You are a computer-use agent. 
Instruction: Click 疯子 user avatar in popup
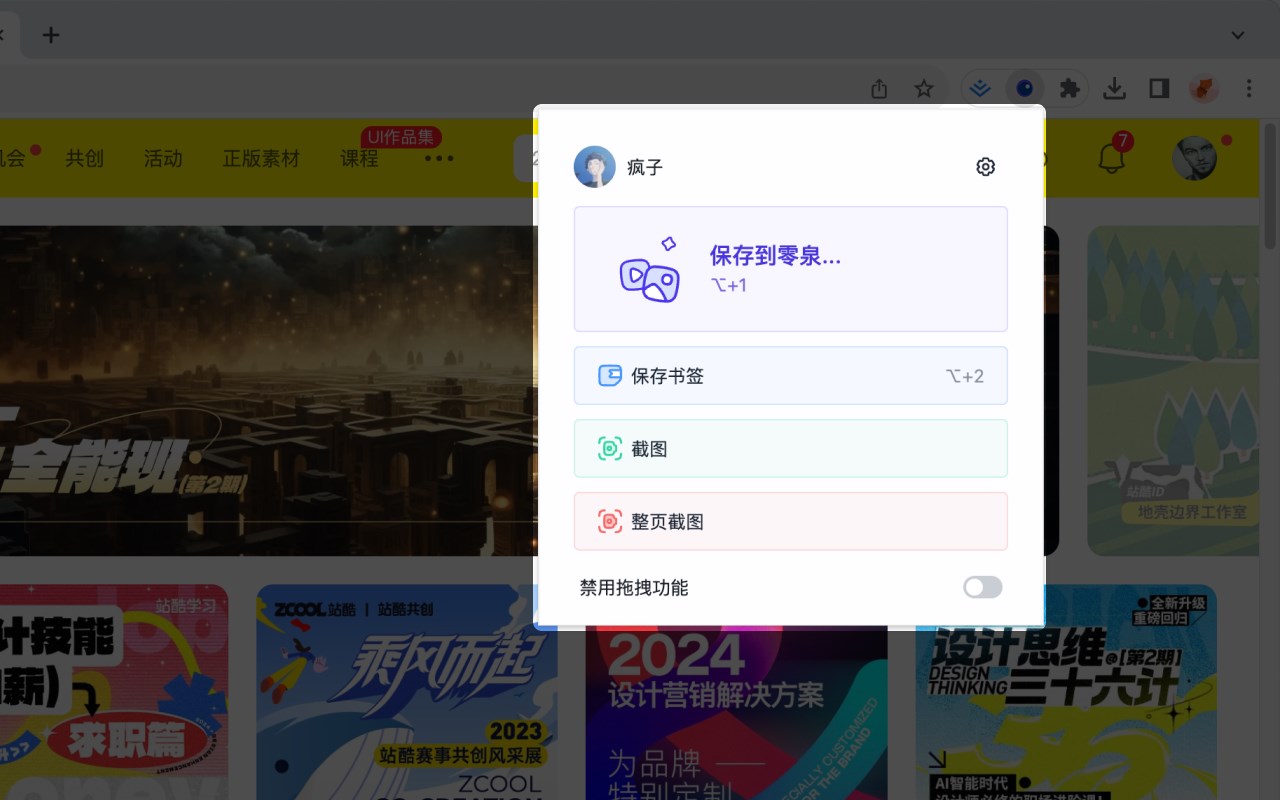click(594, 167)
